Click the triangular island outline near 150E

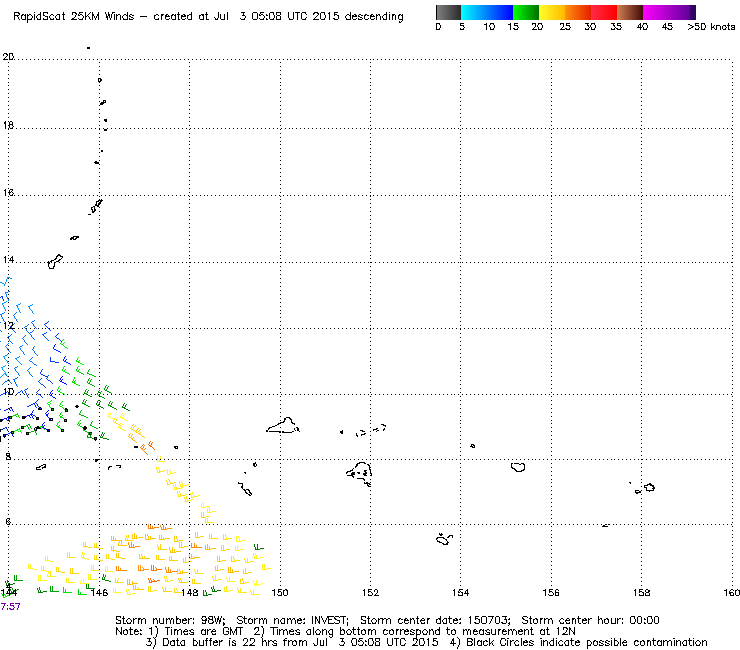[283, 425]
